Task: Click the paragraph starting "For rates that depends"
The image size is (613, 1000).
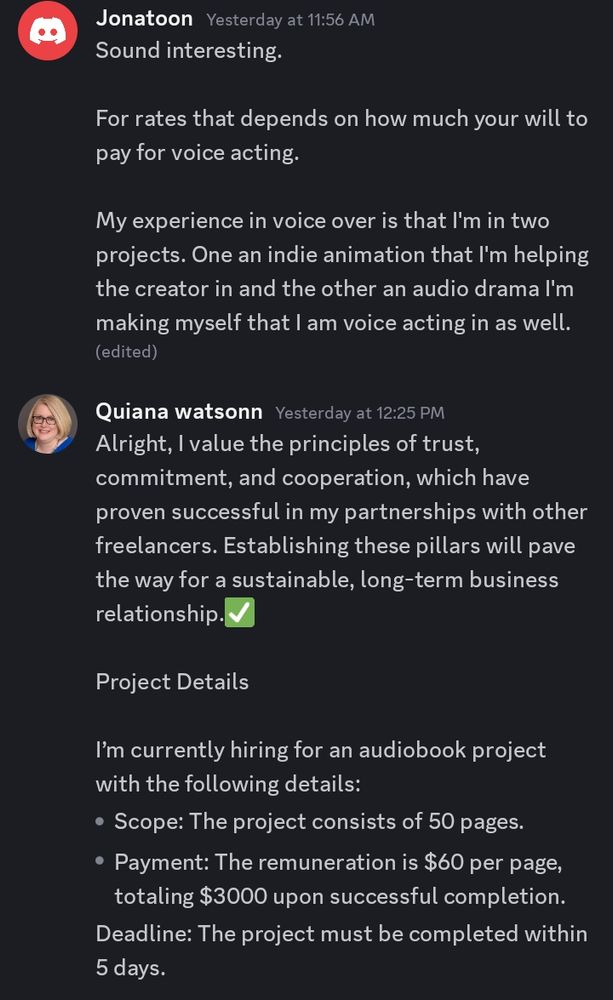Action: click(341, 135)
